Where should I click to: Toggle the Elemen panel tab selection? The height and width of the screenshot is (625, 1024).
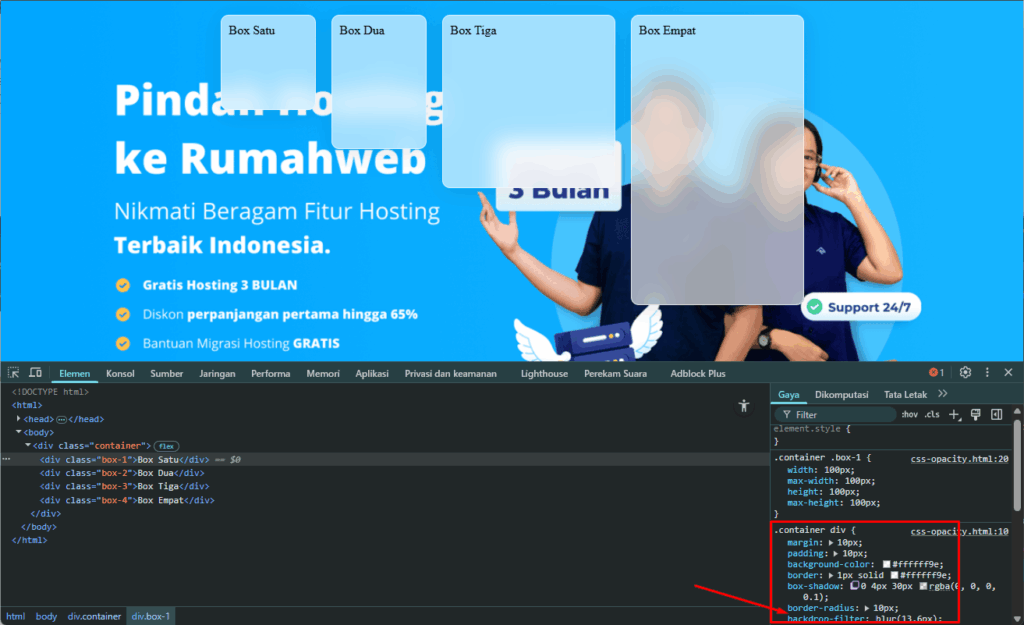point(74,372)
